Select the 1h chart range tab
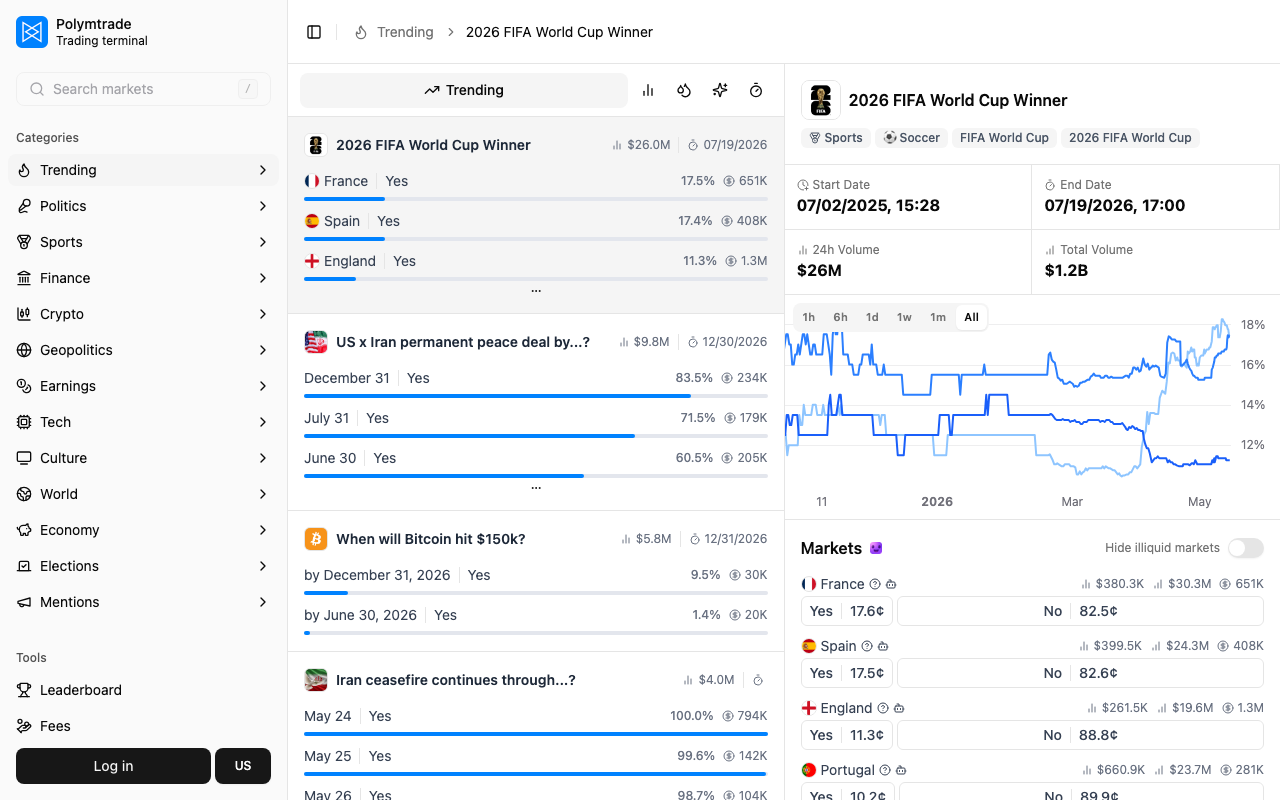Viewport: 1280px width, 800px height. (x=809, y=317)
